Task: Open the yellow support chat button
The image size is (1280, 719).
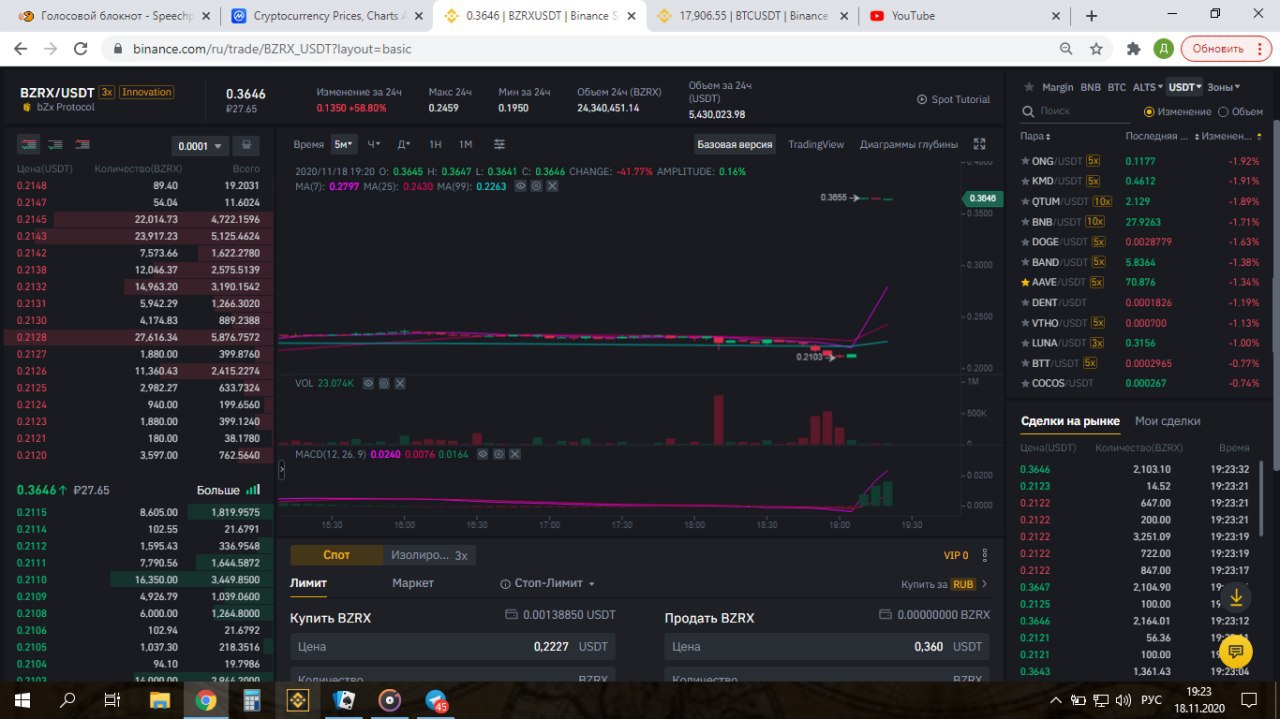Action: [1236, 652]
